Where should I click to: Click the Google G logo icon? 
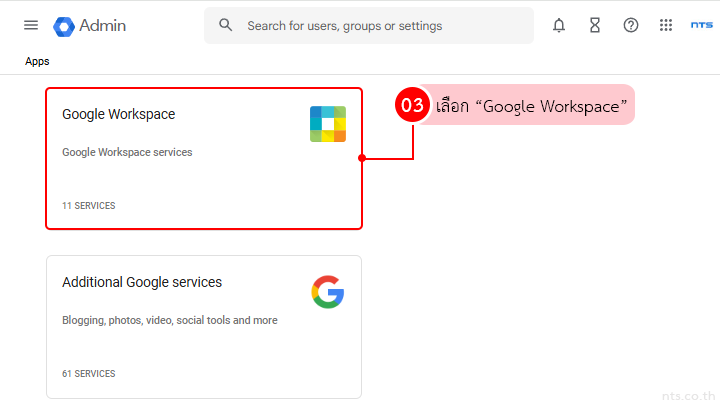(x=327, y=292)
